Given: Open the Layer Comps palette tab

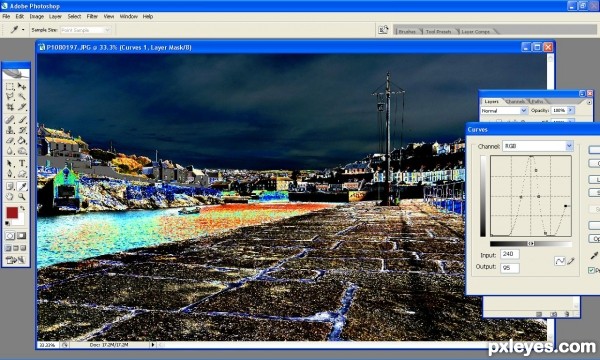Looking at the screenshot, I should [475, 31].
